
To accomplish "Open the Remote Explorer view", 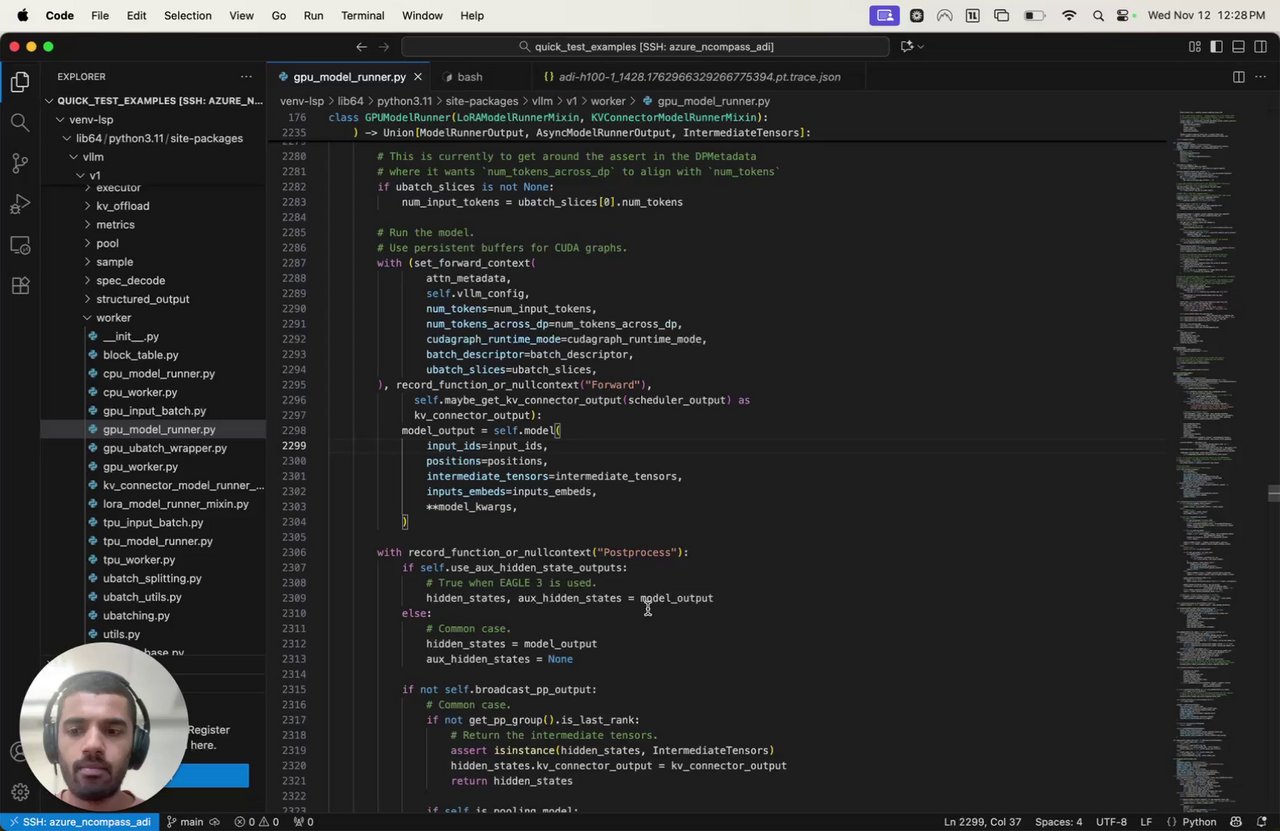I will point(20,245).
